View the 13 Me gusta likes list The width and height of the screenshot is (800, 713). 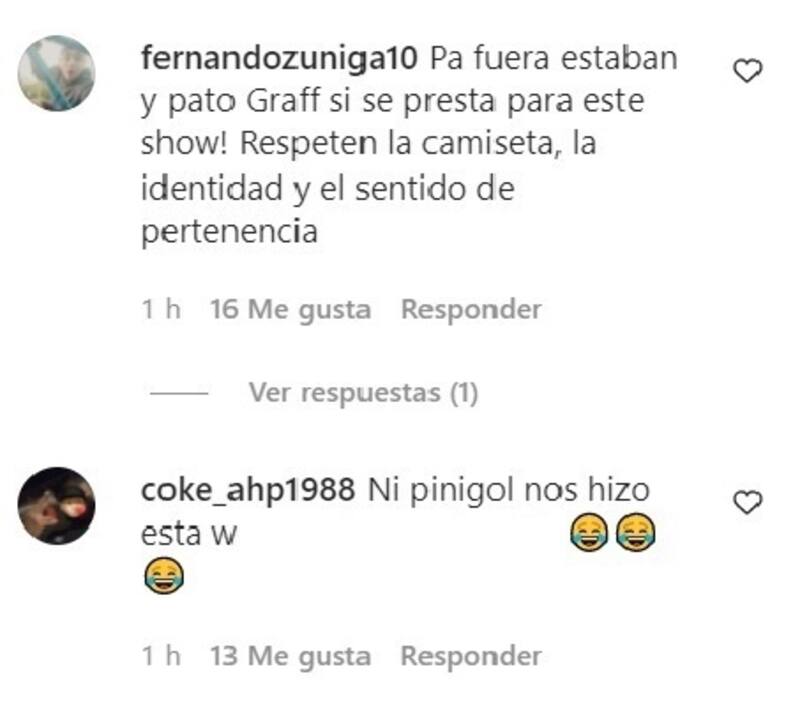(290, 656)
